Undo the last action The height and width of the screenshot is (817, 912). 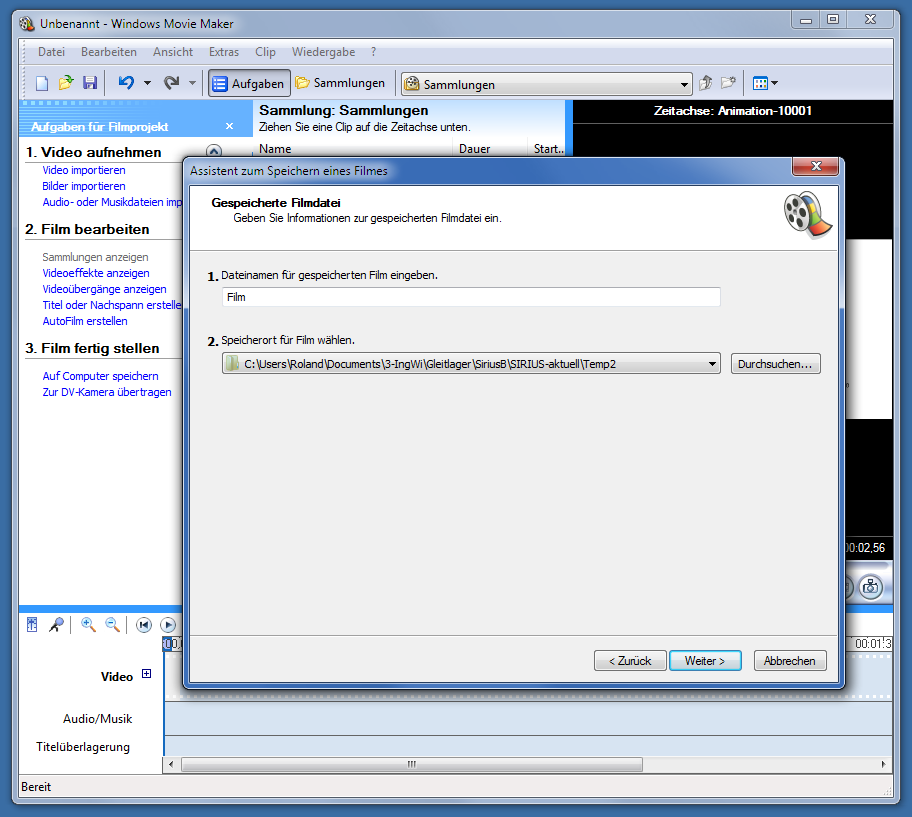(126, 83)
